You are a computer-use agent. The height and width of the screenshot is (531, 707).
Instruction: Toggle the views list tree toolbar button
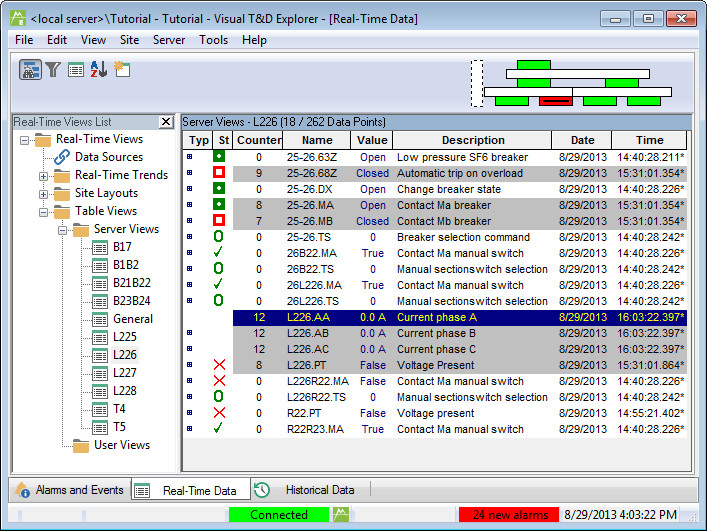click(x=30, y=70)
